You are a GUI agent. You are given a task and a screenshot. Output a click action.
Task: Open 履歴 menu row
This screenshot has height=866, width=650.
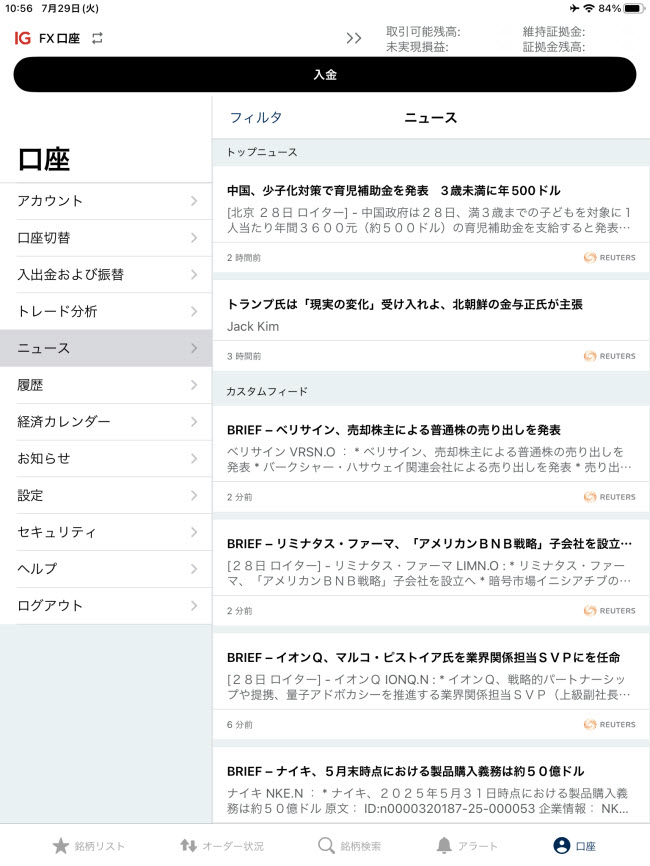click(106, 385)
